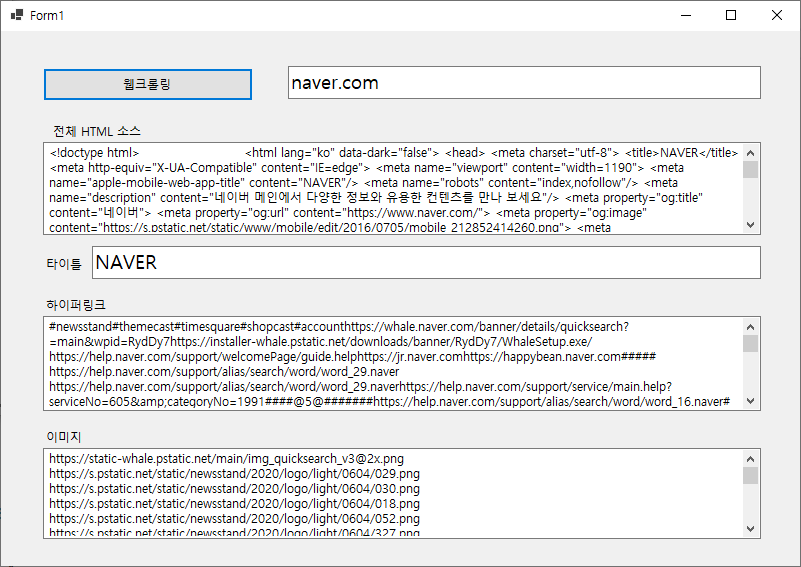Click the hyperlink line with WhaleSetup.exe
The height and width of the screenshot is (567, 801).
[321, 341]
